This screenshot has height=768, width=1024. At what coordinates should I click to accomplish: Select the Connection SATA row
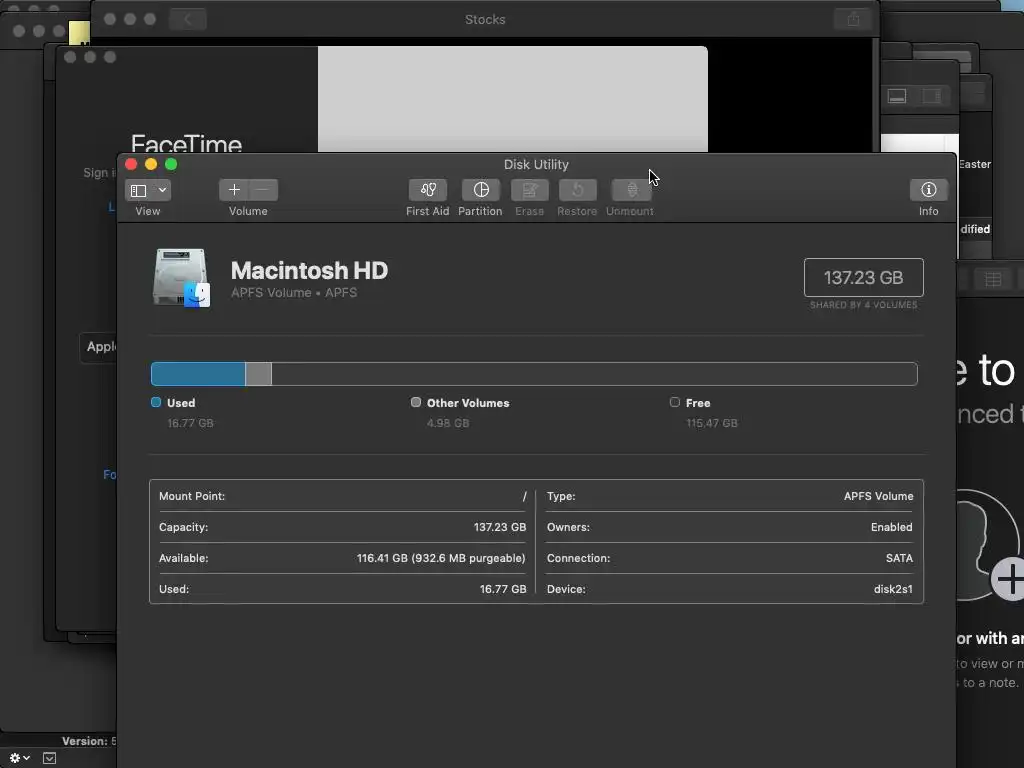tap(729, 558)
